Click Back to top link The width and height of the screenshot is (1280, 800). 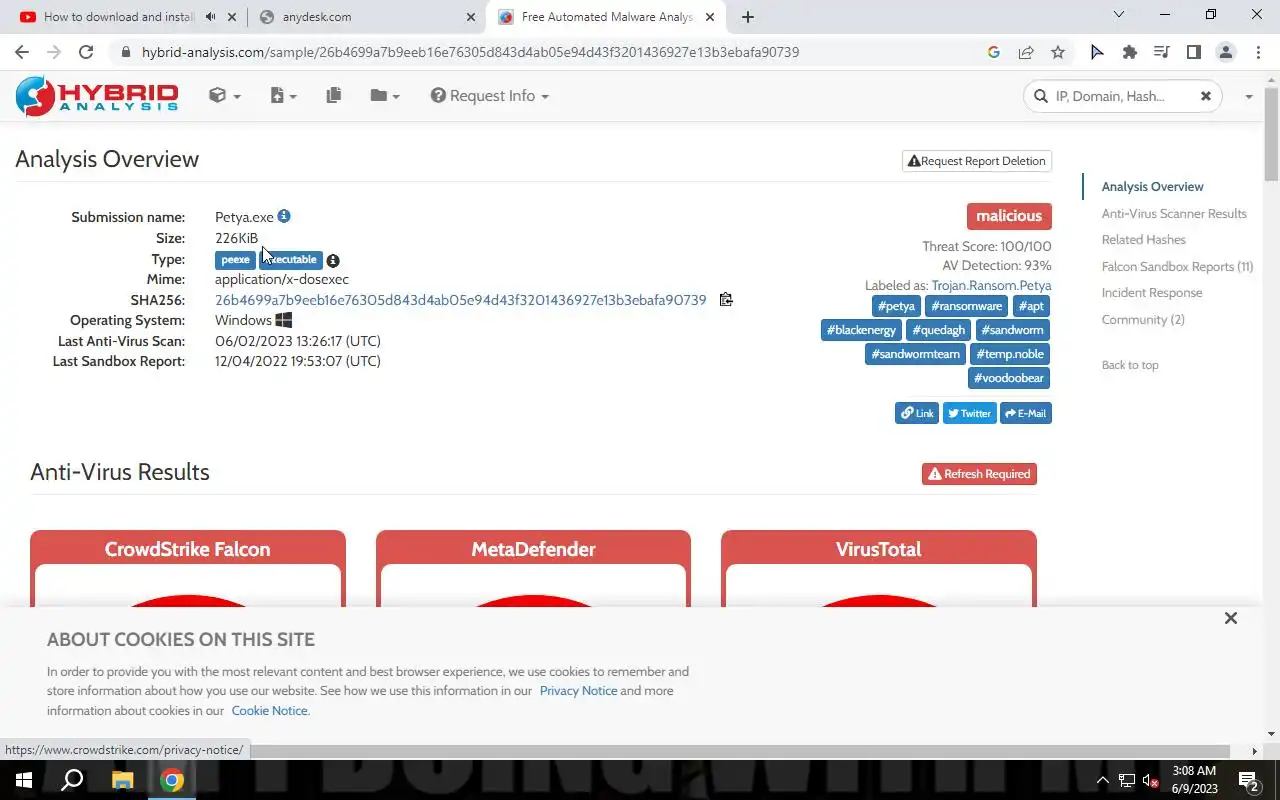(x=1130, y=365)
